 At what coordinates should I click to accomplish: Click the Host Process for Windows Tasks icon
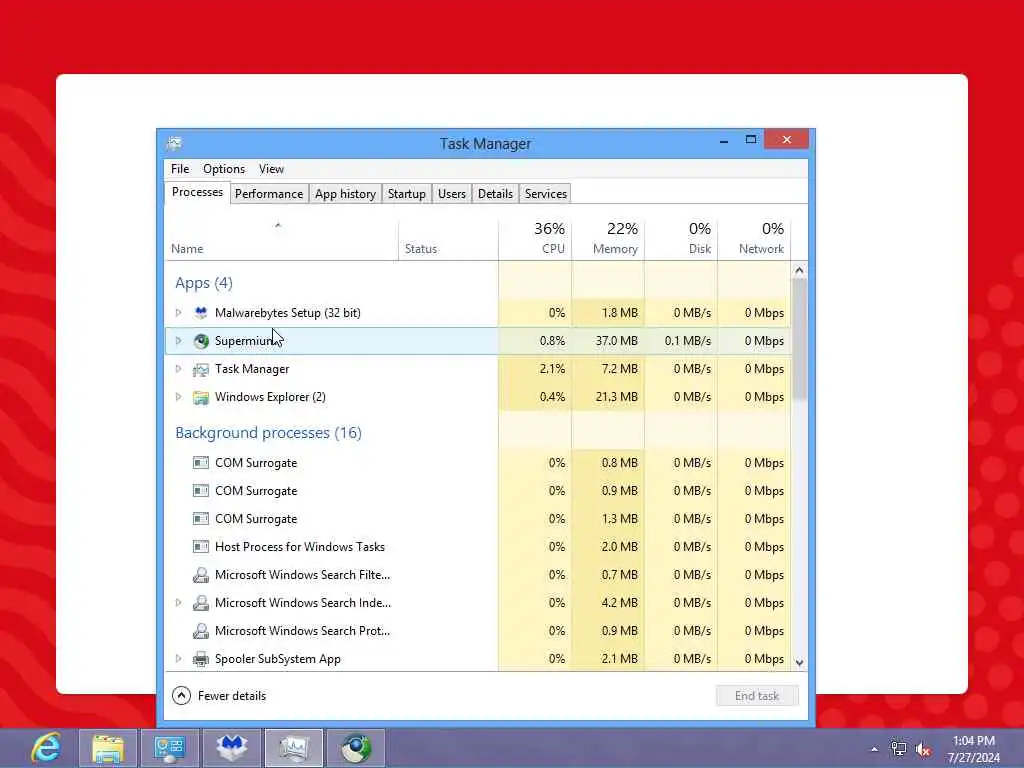[x=200, y=547]
